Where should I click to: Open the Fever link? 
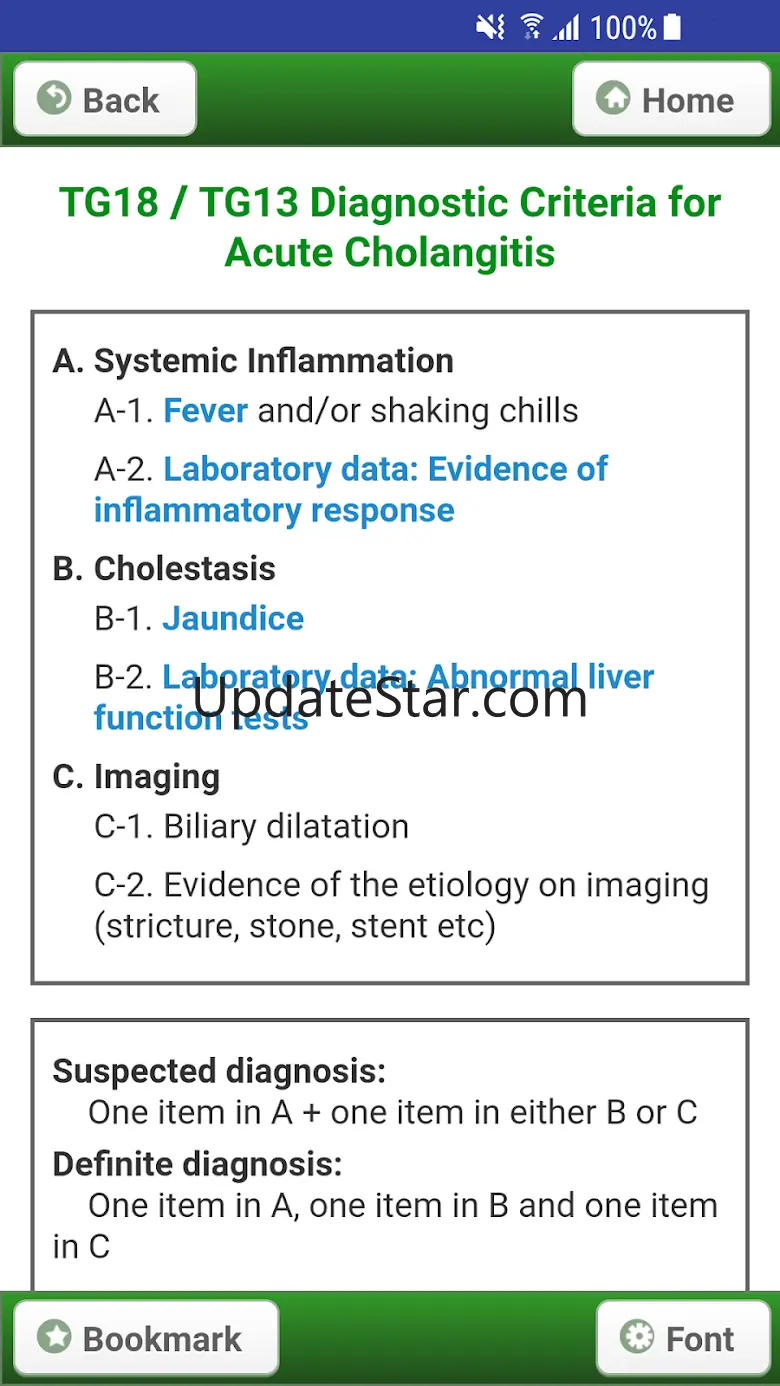coord(205,410)
